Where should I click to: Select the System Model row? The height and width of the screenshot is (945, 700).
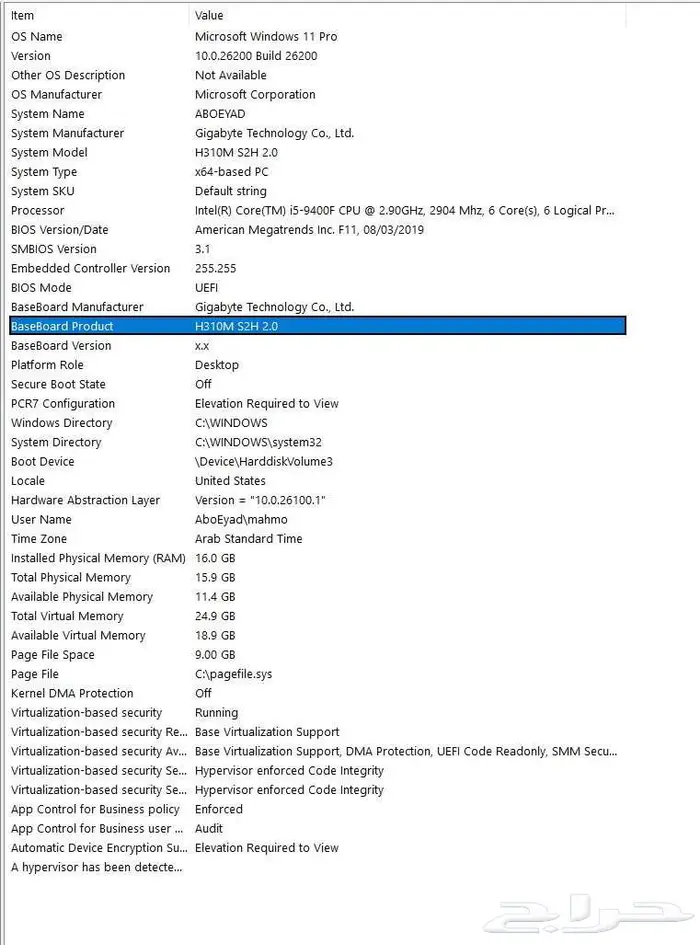click(x=318, y=152)
